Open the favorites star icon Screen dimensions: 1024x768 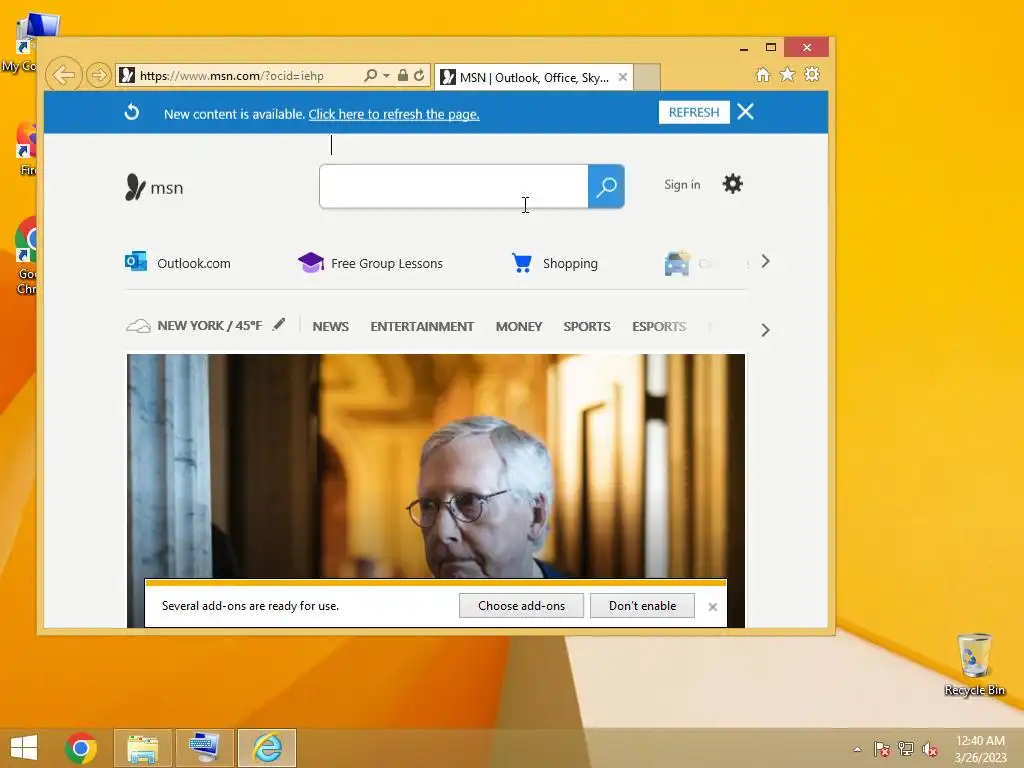click(x=788, y=74)
